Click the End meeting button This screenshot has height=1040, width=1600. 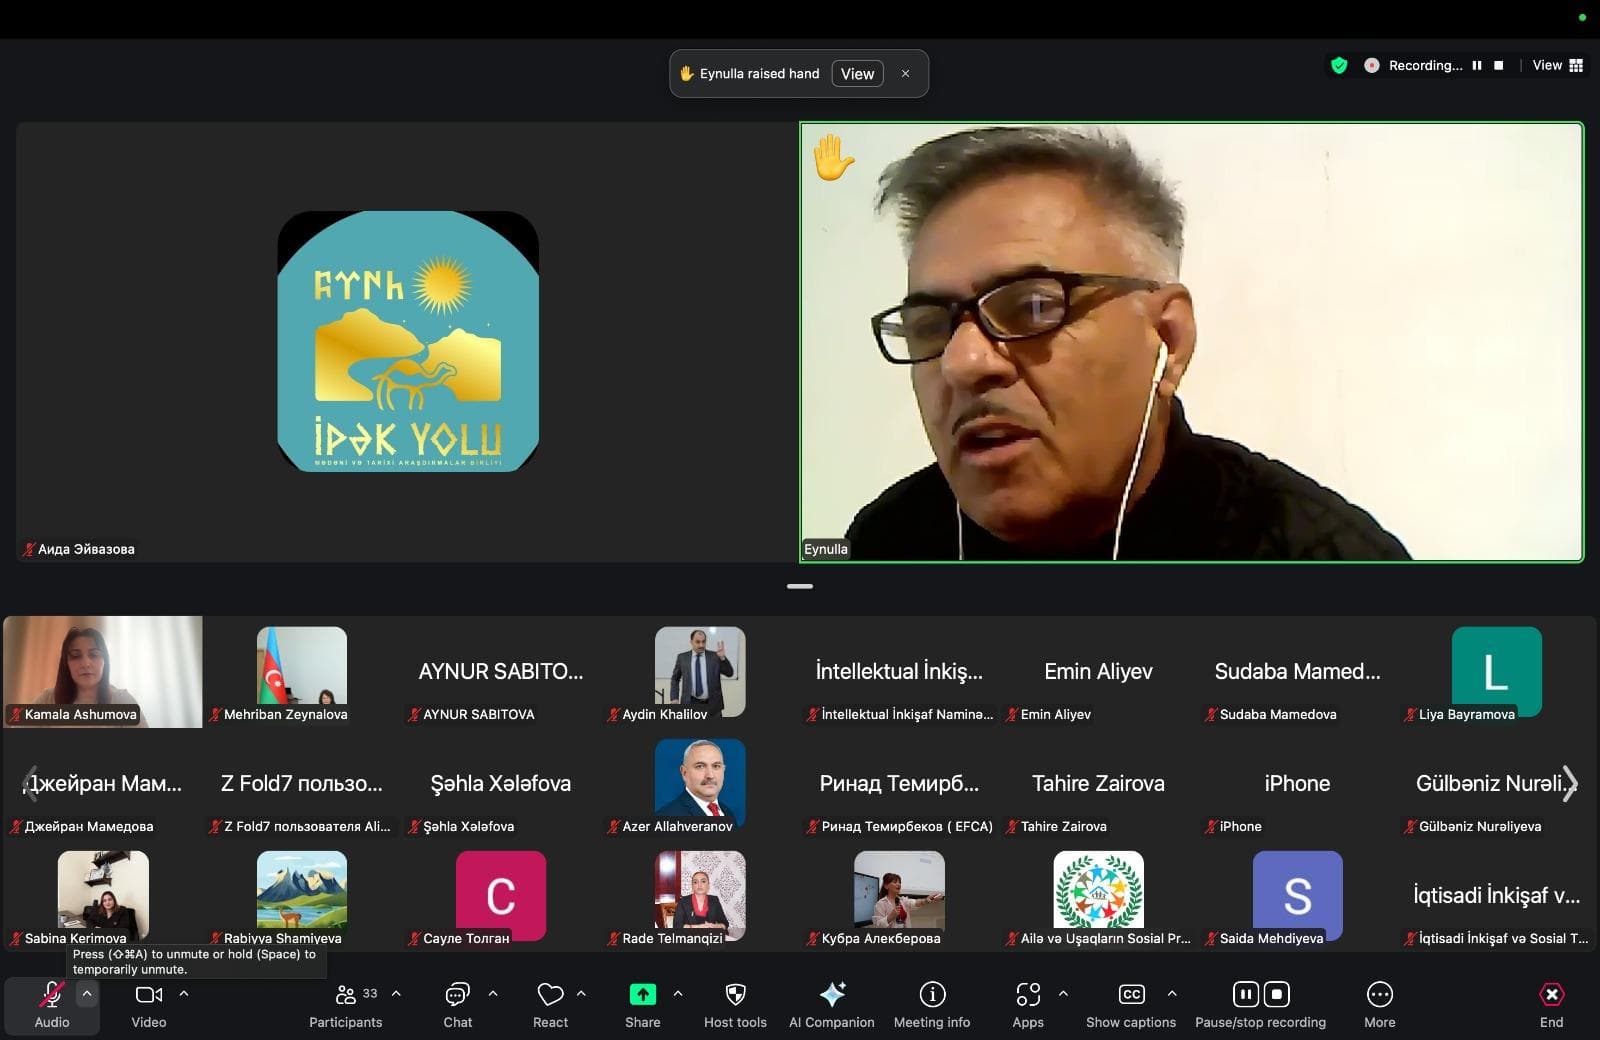coord(1551,1005)
